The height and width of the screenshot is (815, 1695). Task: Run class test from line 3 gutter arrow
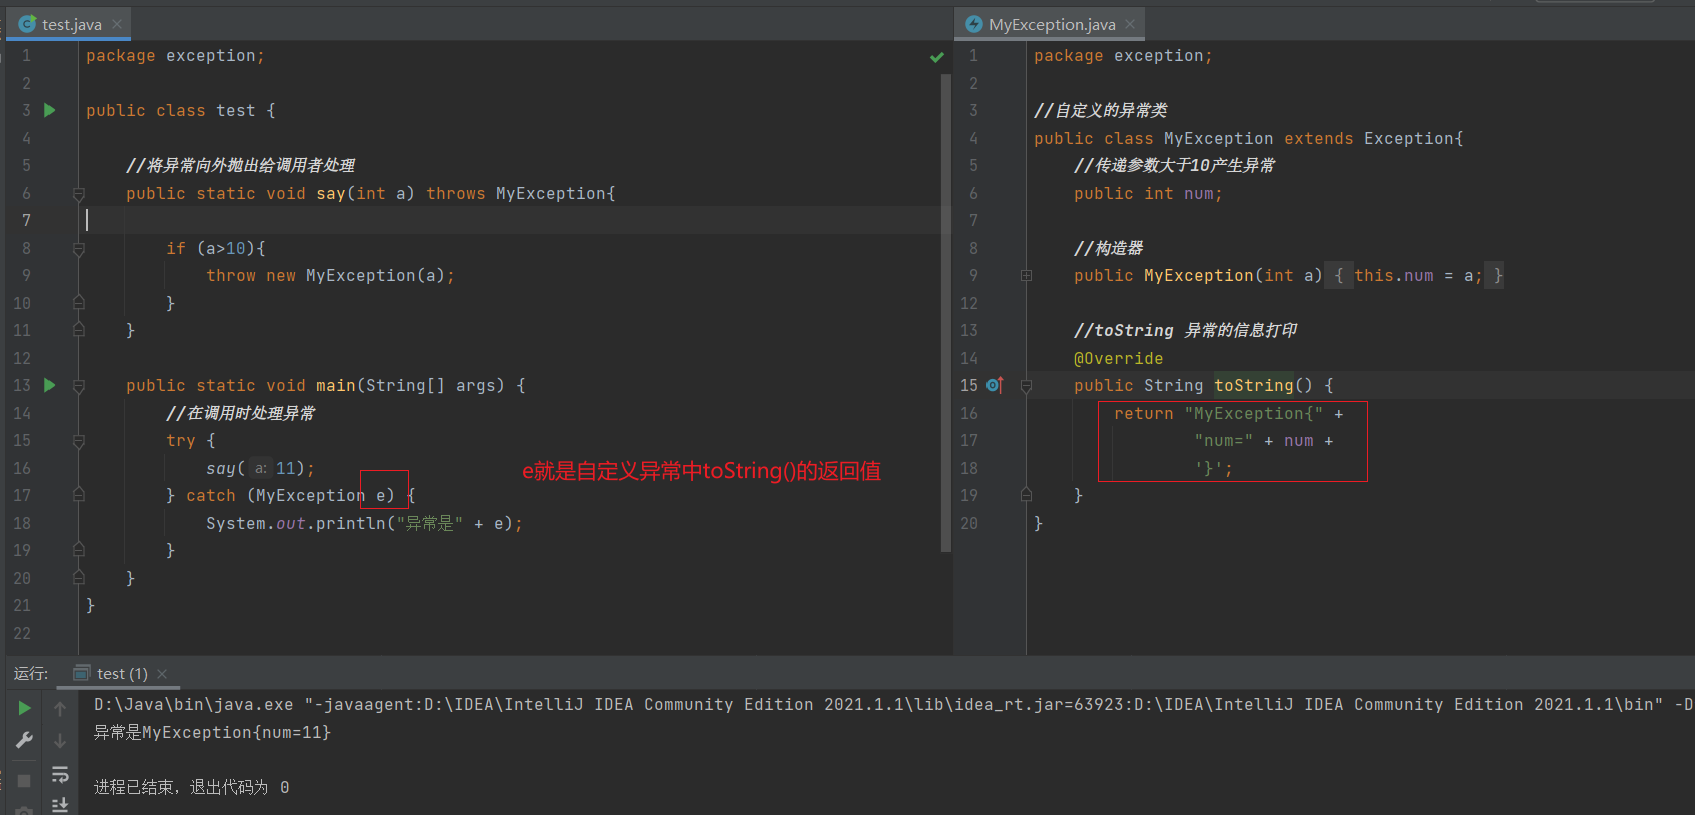click(50, 110)
